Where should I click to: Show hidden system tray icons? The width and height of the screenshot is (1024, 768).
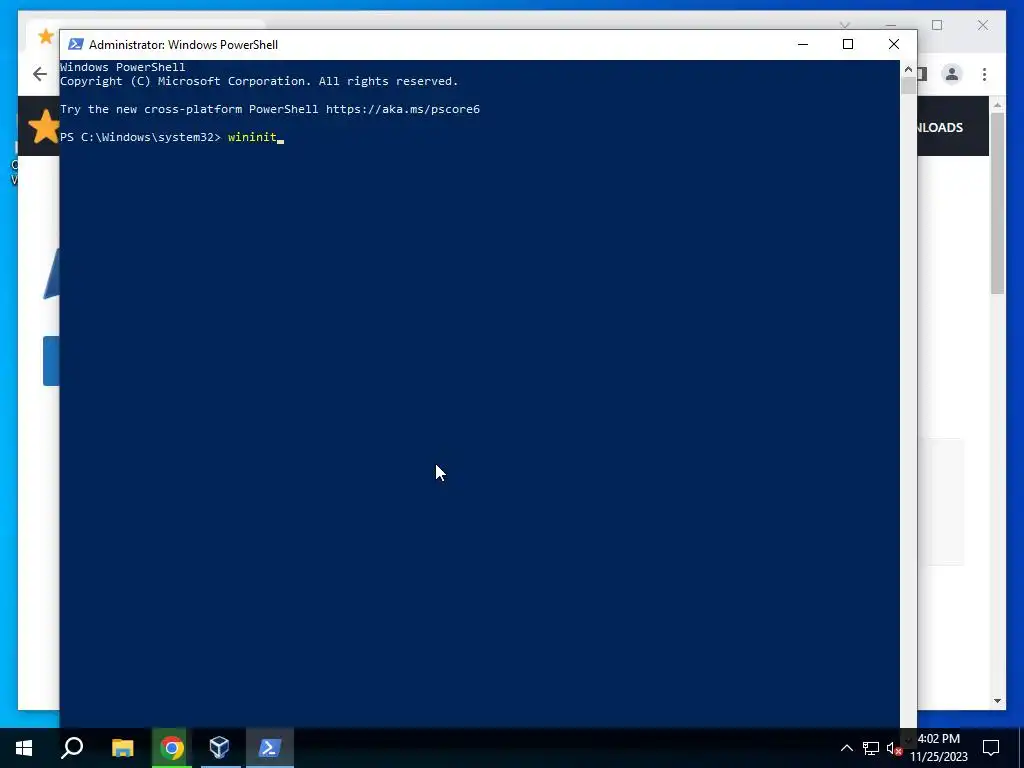point(846,748)
